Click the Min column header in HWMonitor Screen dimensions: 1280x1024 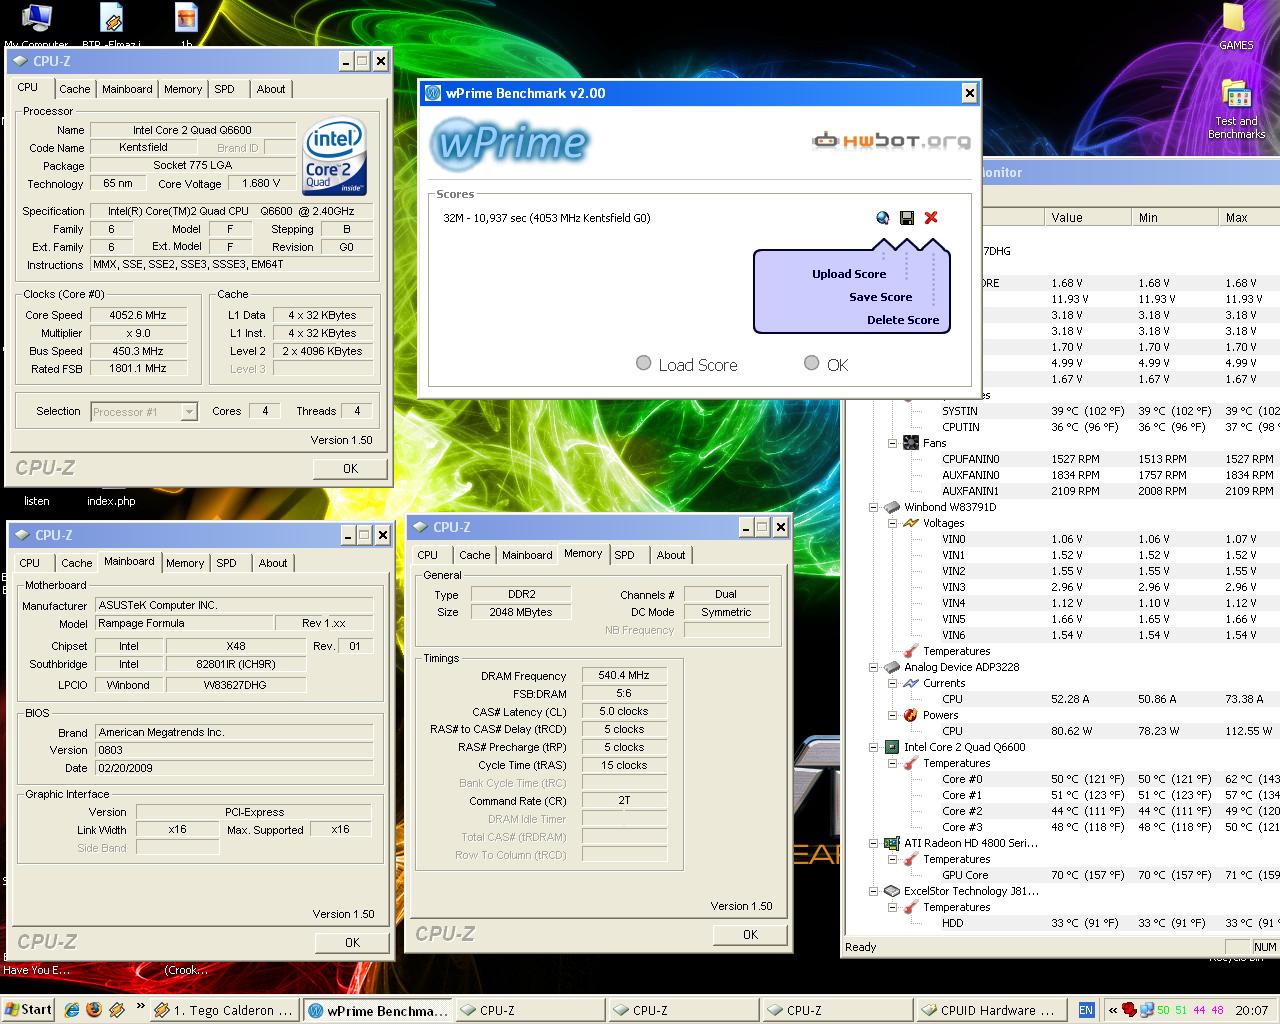[1175, 217]
